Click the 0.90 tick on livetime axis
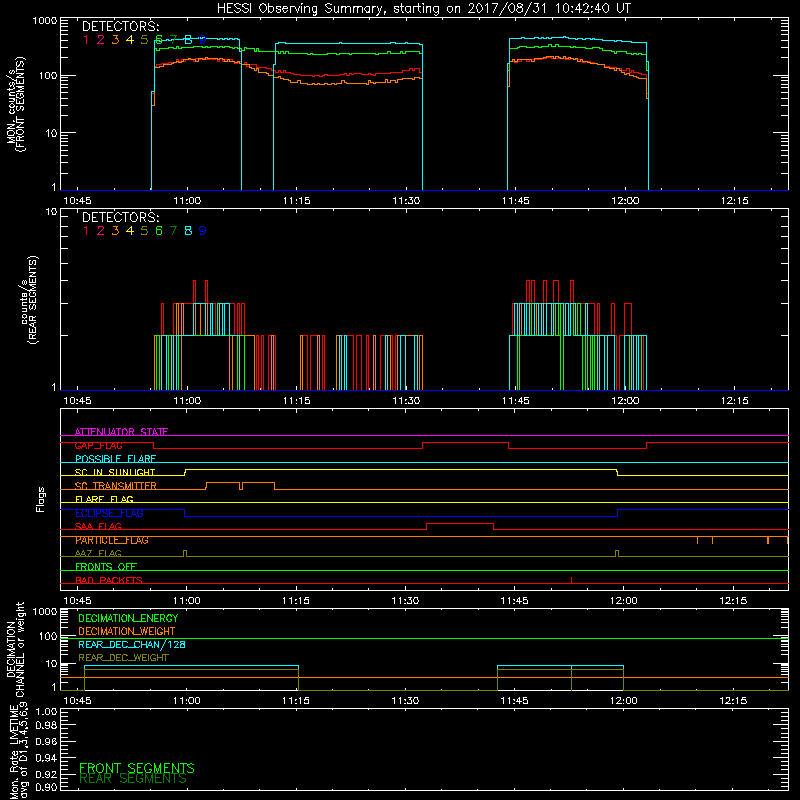The image size is (800, 800). [46, 787]
